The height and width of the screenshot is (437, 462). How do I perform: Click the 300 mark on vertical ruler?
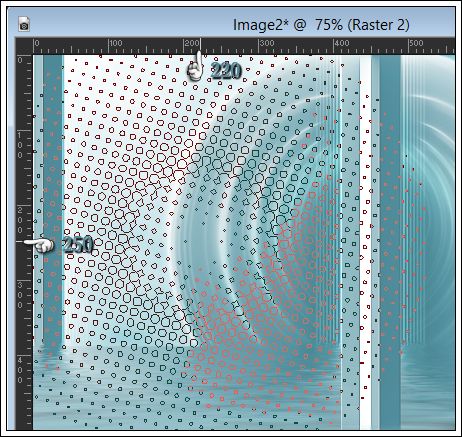click(x=20, y=295)
